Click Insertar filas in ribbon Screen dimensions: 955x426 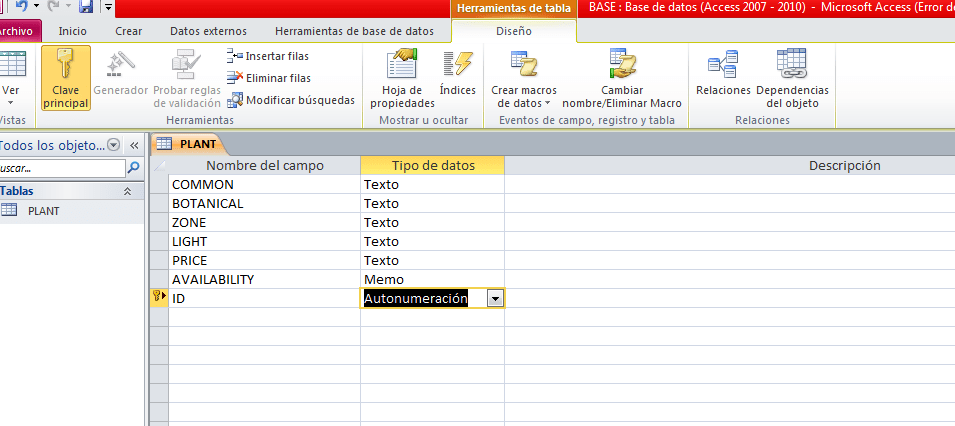(268, 56)
